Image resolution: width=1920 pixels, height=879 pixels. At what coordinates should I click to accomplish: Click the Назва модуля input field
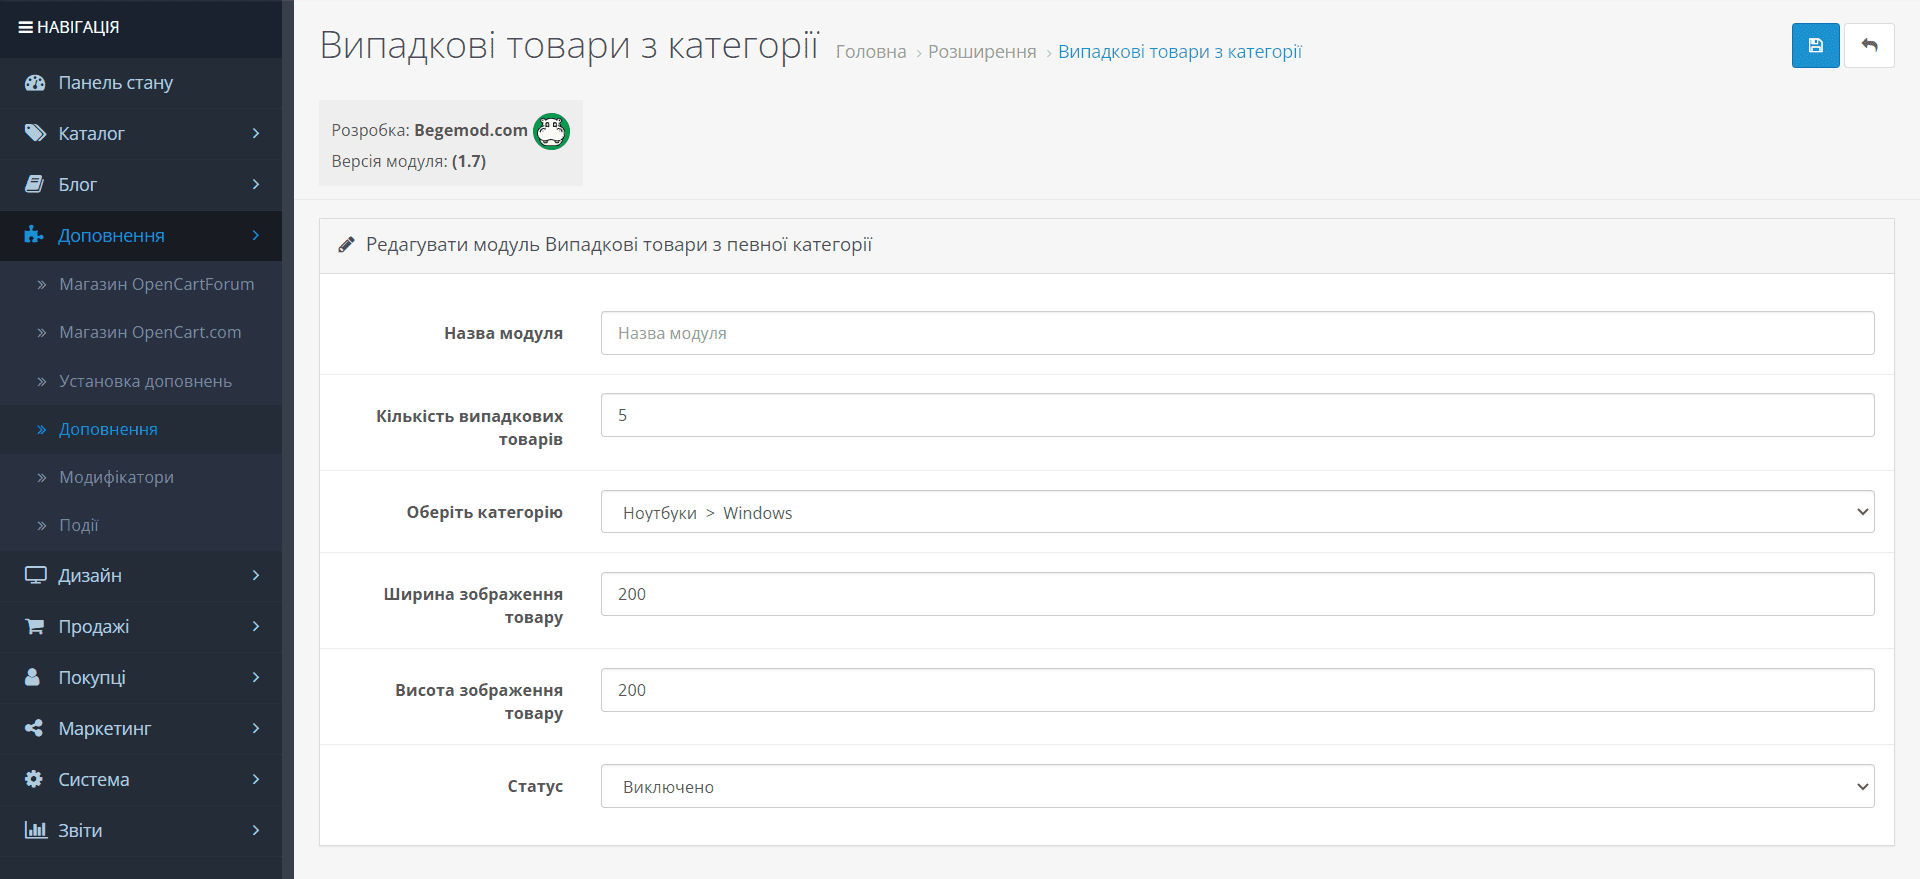click(1237, 333)
